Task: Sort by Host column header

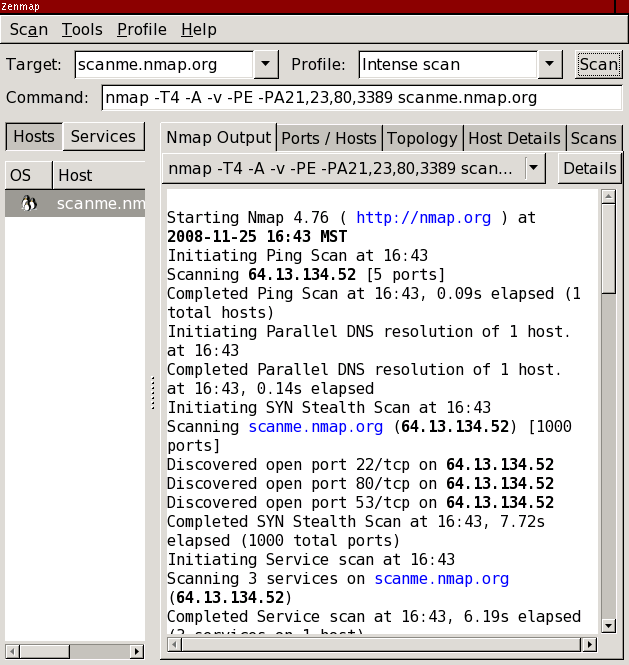Action: 99,175
